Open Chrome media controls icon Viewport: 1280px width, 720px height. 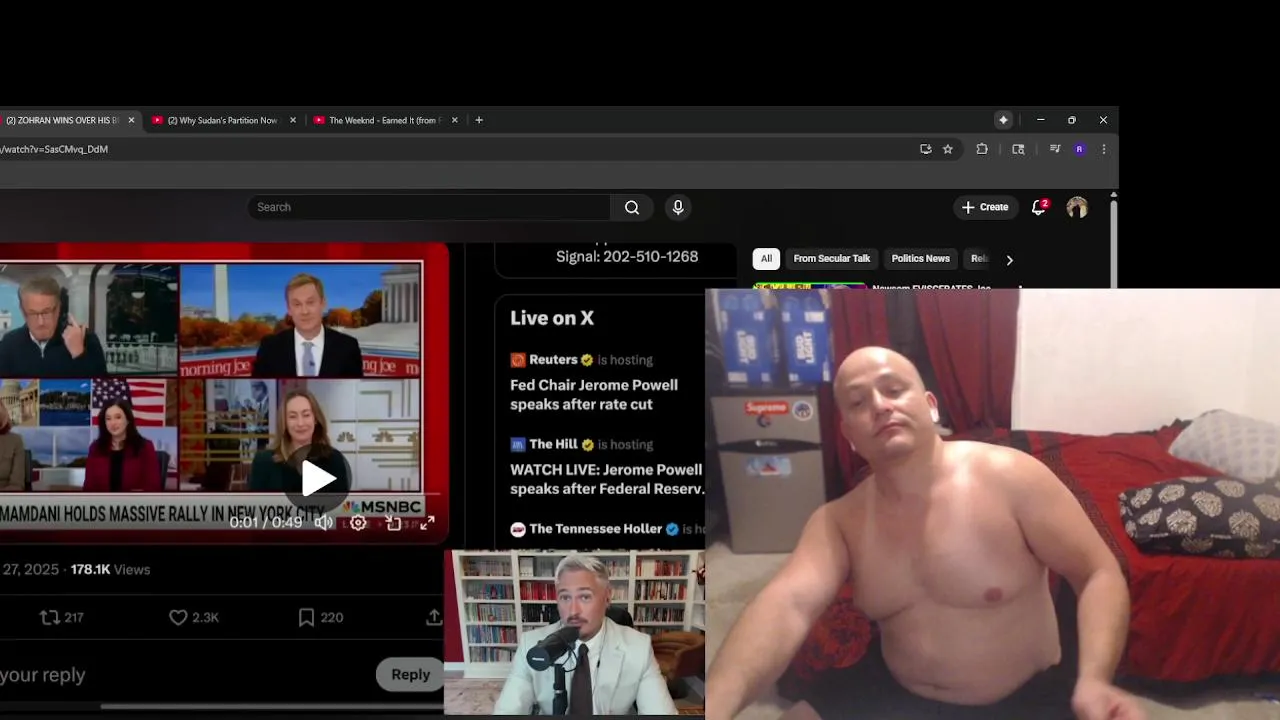(x=1054, y=149)
